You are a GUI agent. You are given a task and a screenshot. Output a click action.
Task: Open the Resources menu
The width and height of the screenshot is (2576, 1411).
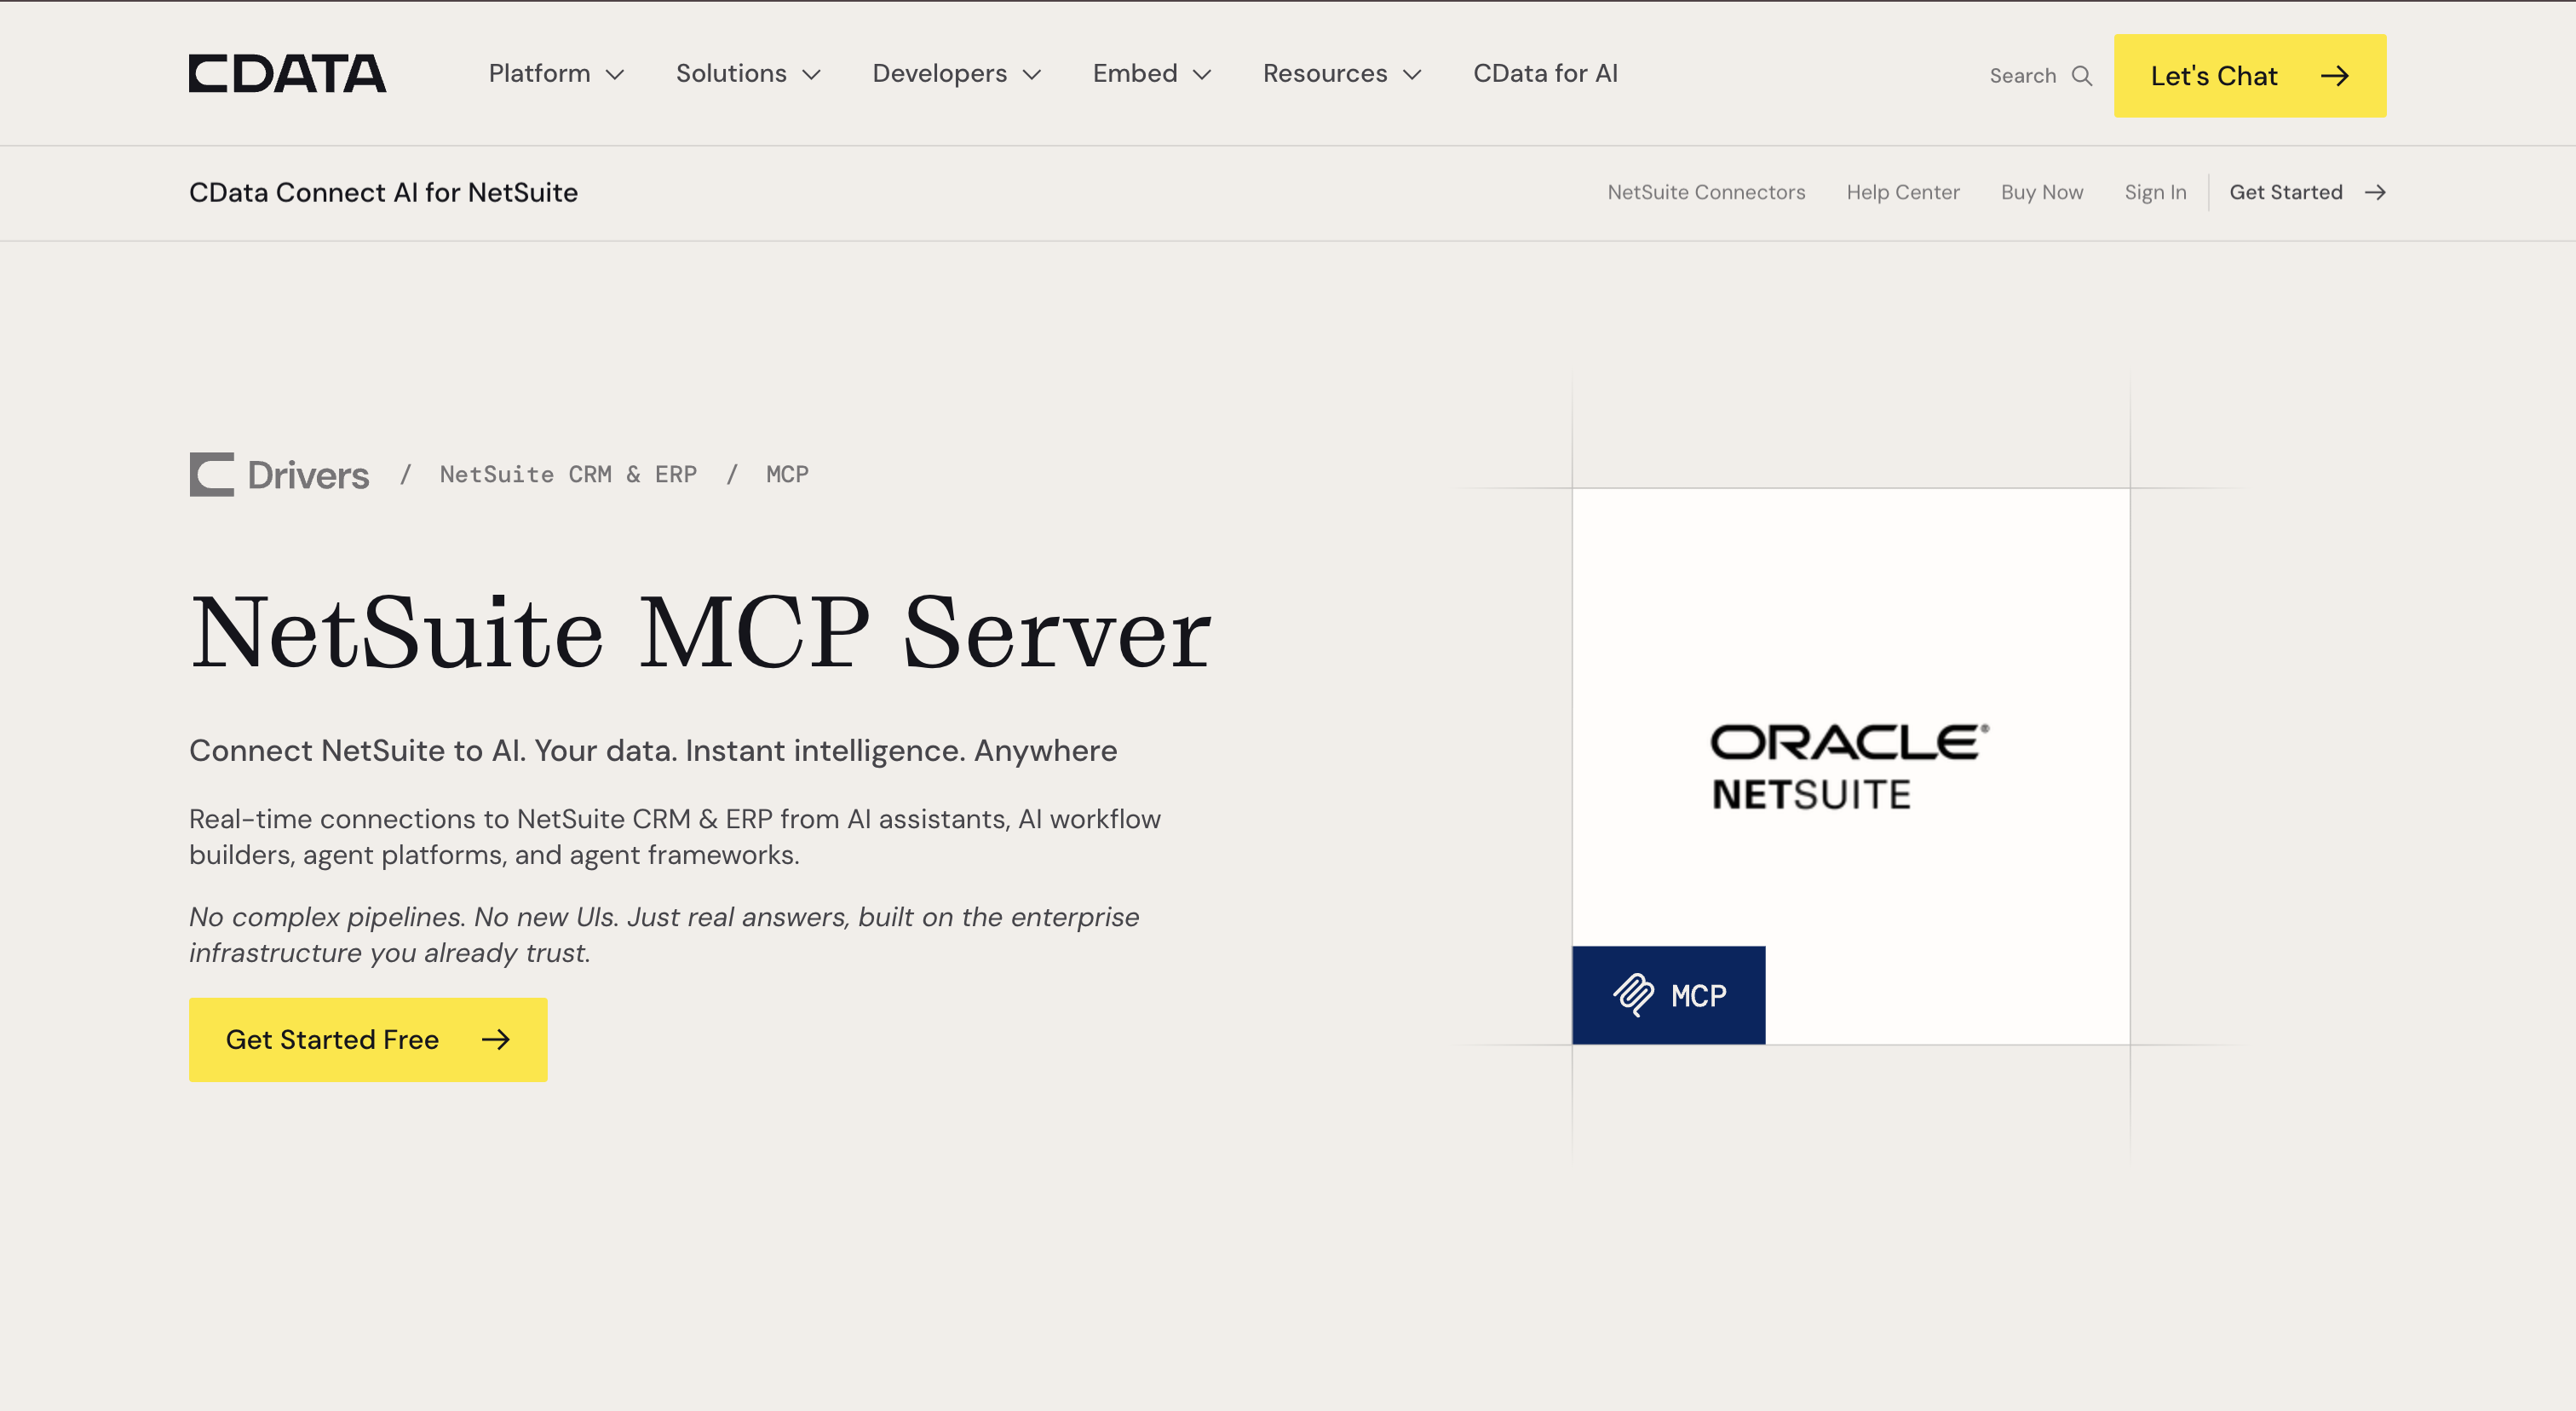tap(1342, 74)
